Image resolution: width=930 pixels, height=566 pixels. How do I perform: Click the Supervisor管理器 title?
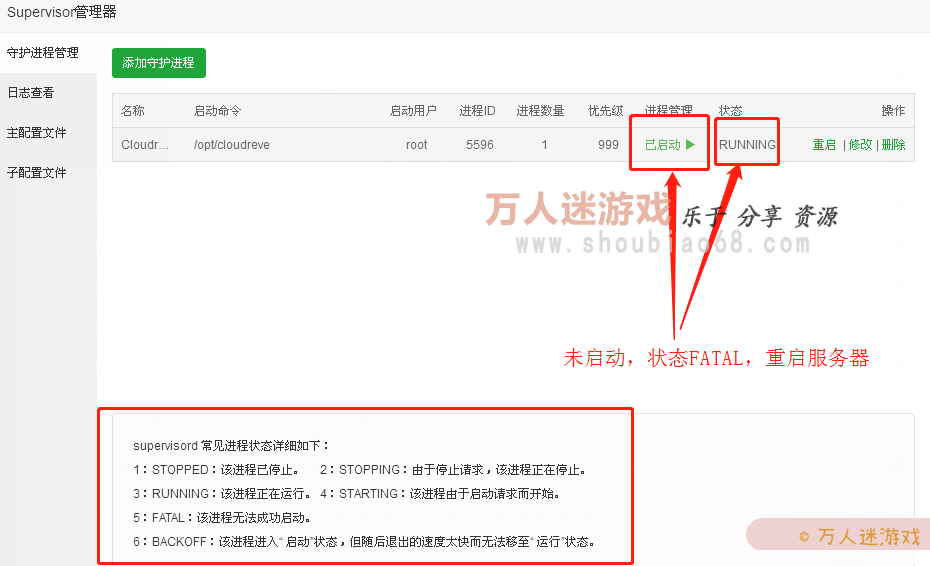(x=62, y=12)
